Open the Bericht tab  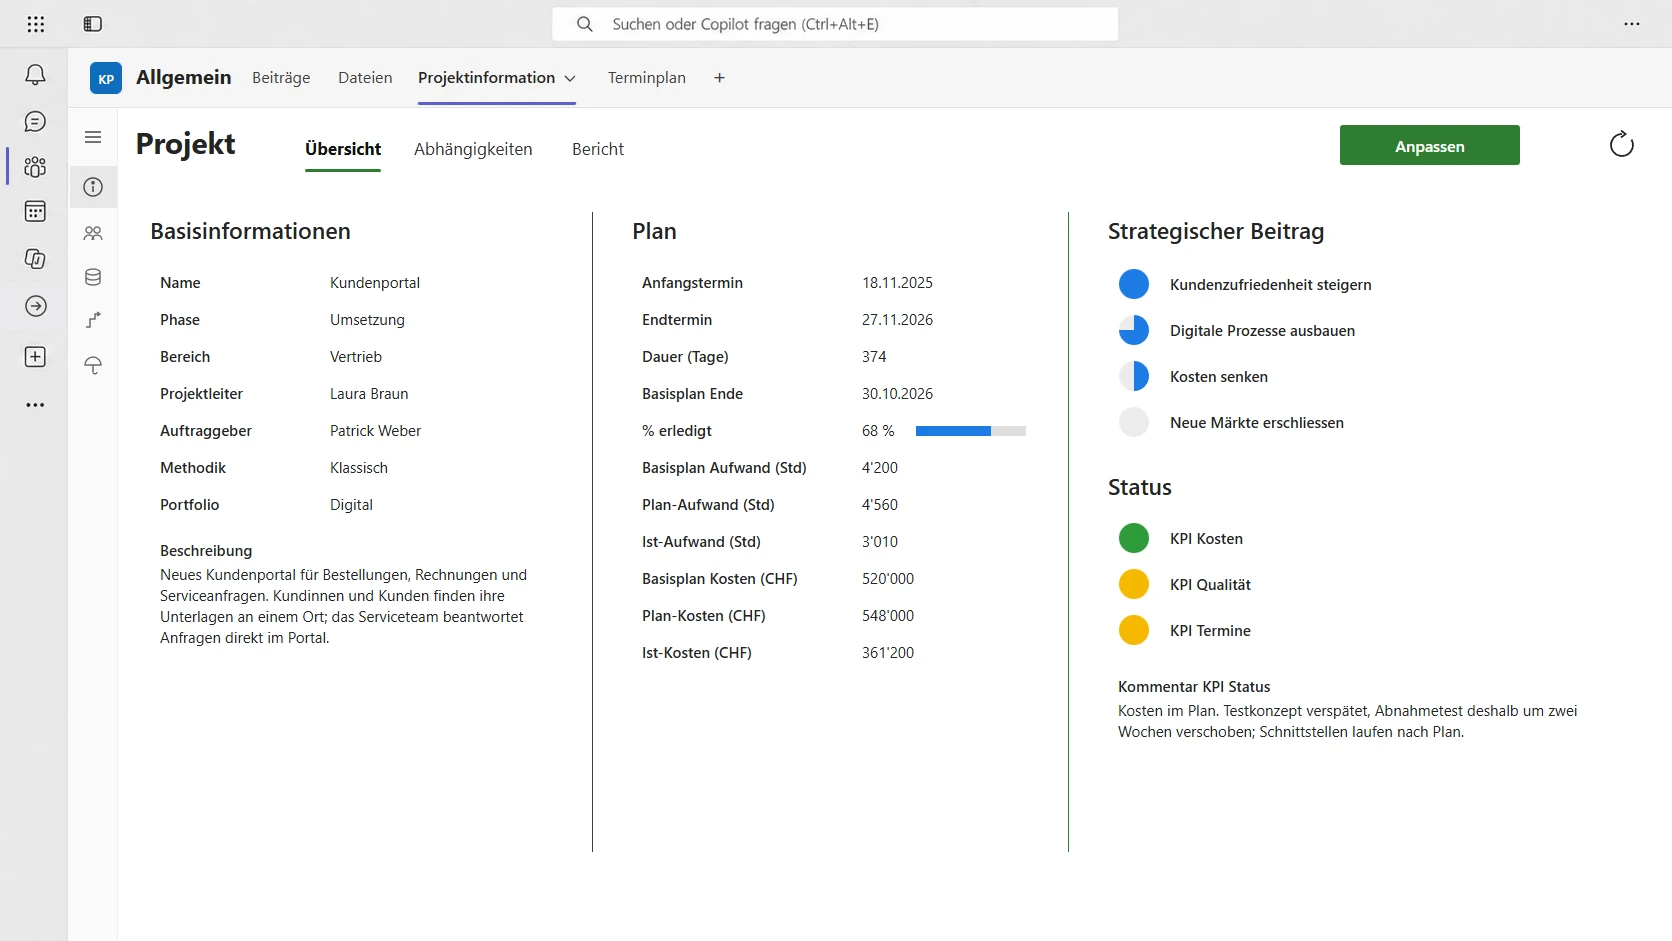[x=598, y=149]
